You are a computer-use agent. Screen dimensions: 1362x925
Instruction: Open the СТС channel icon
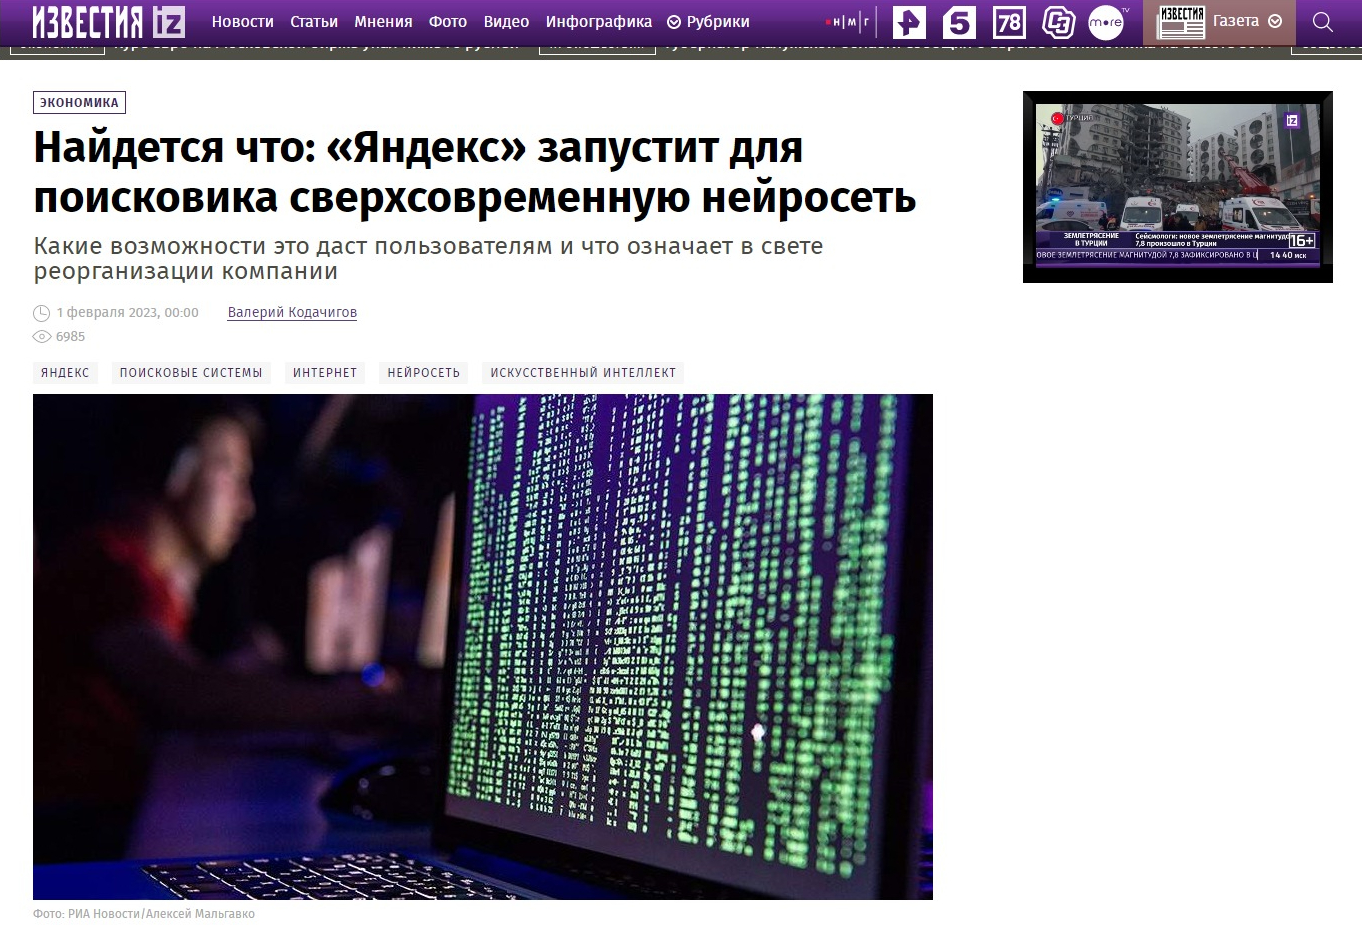click(1058, 22)
